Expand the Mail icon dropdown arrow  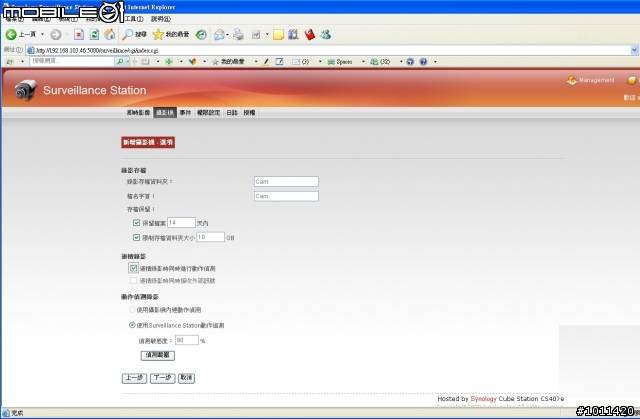click(x=227, y=35)
